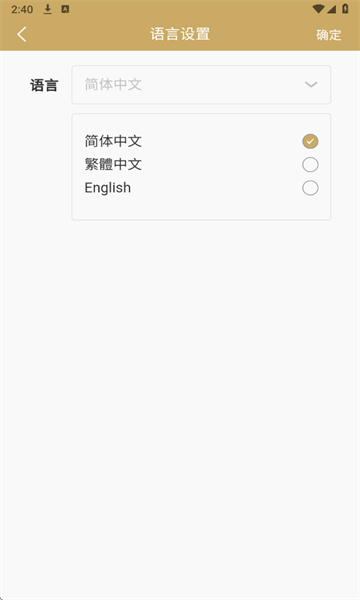This screenshot has height=600, width=360.
Task: Tap the cellular signal strength icon
Action: pos(331,9)
